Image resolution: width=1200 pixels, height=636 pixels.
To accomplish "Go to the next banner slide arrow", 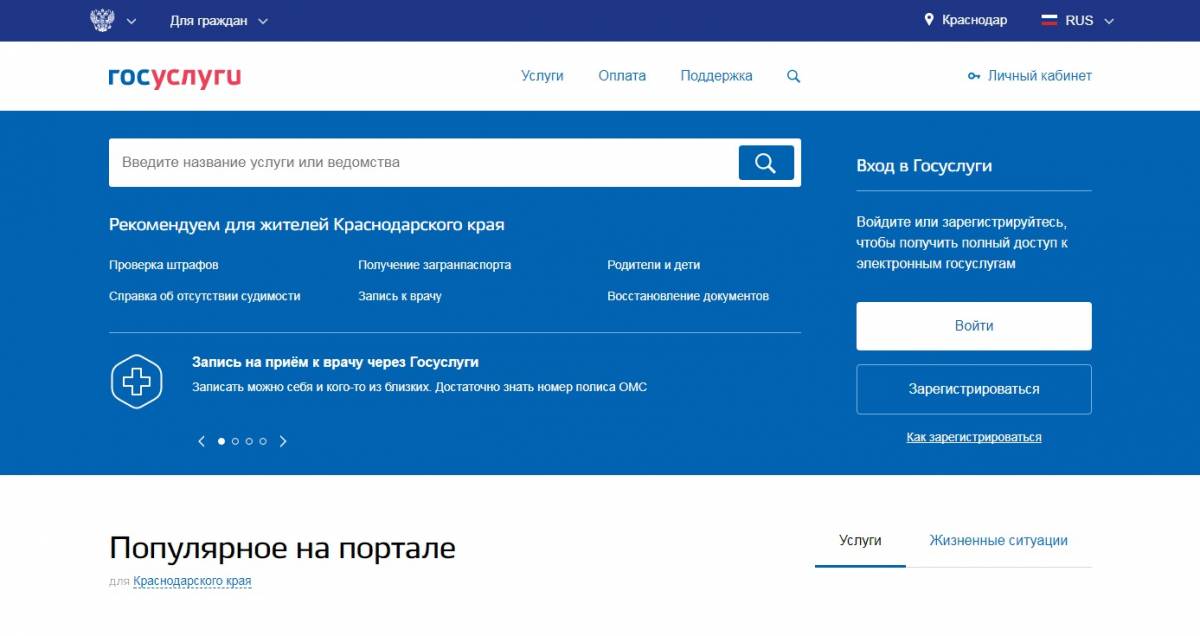I will coord(283,441).
